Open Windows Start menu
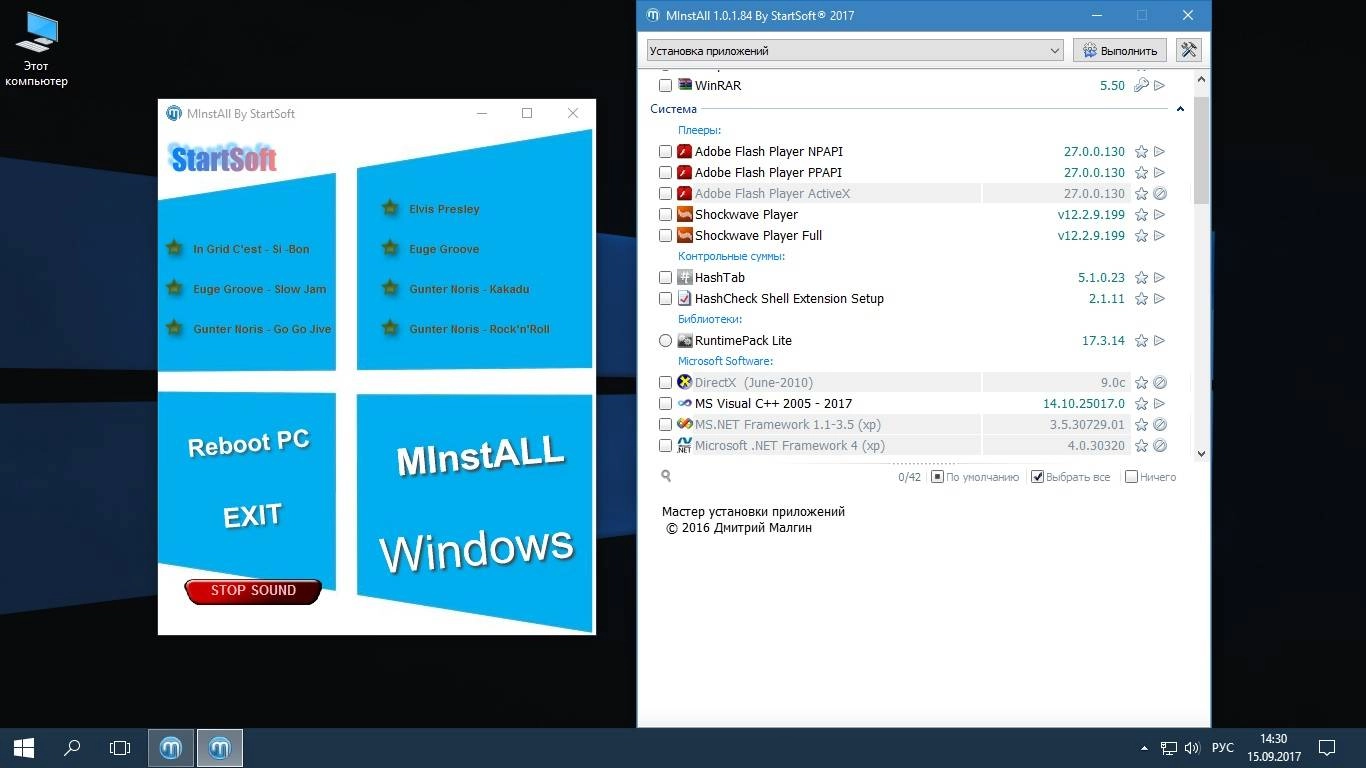This screenshot has height=768, width=1366. [x=24, y=747]
